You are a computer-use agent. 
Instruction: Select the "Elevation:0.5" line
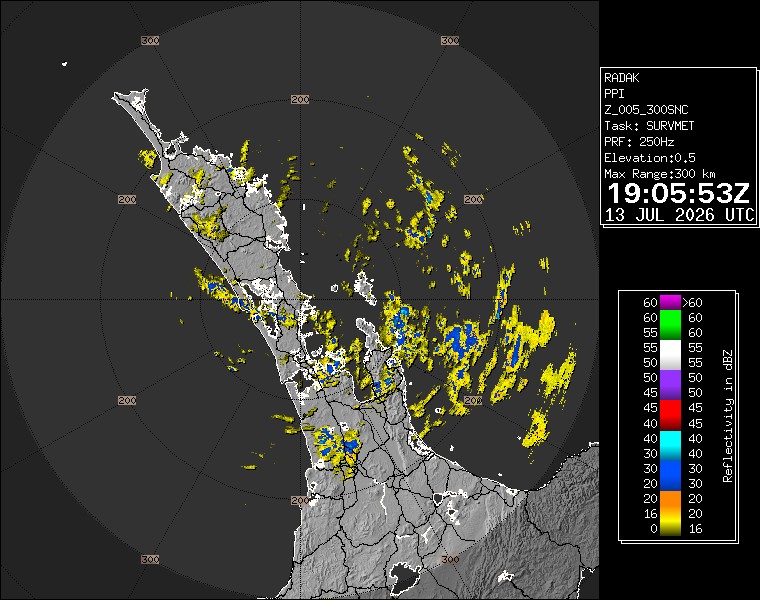650,158
